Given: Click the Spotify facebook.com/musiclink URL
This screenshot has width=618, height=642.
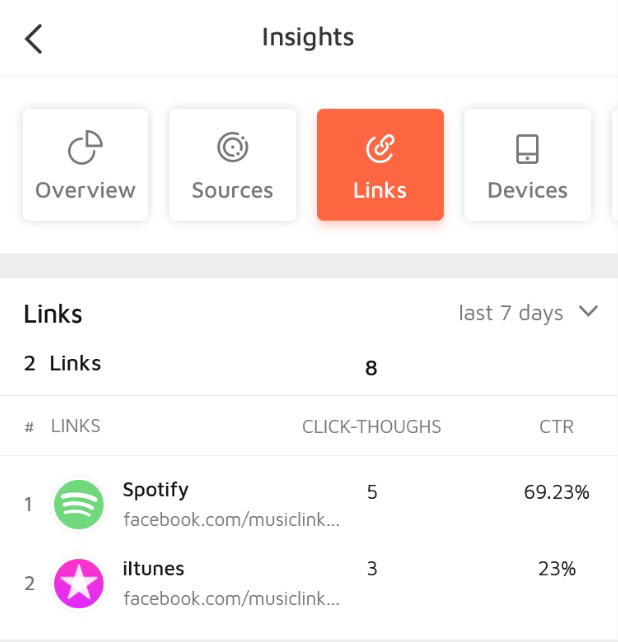Looking at the screenshot, I should 231,520.
